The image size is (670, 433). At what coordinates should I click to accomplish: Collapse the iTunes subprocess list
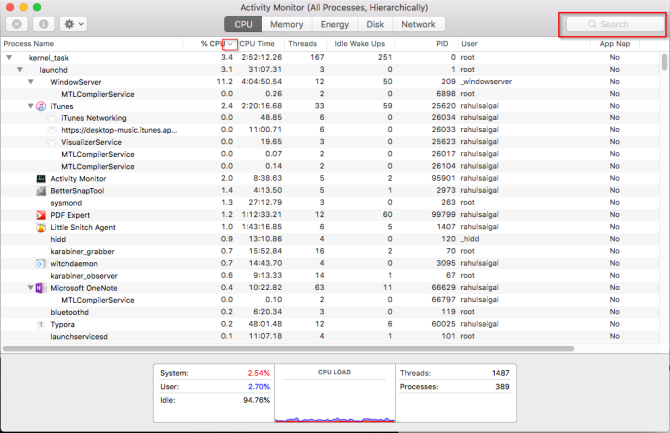coord(30,106)
